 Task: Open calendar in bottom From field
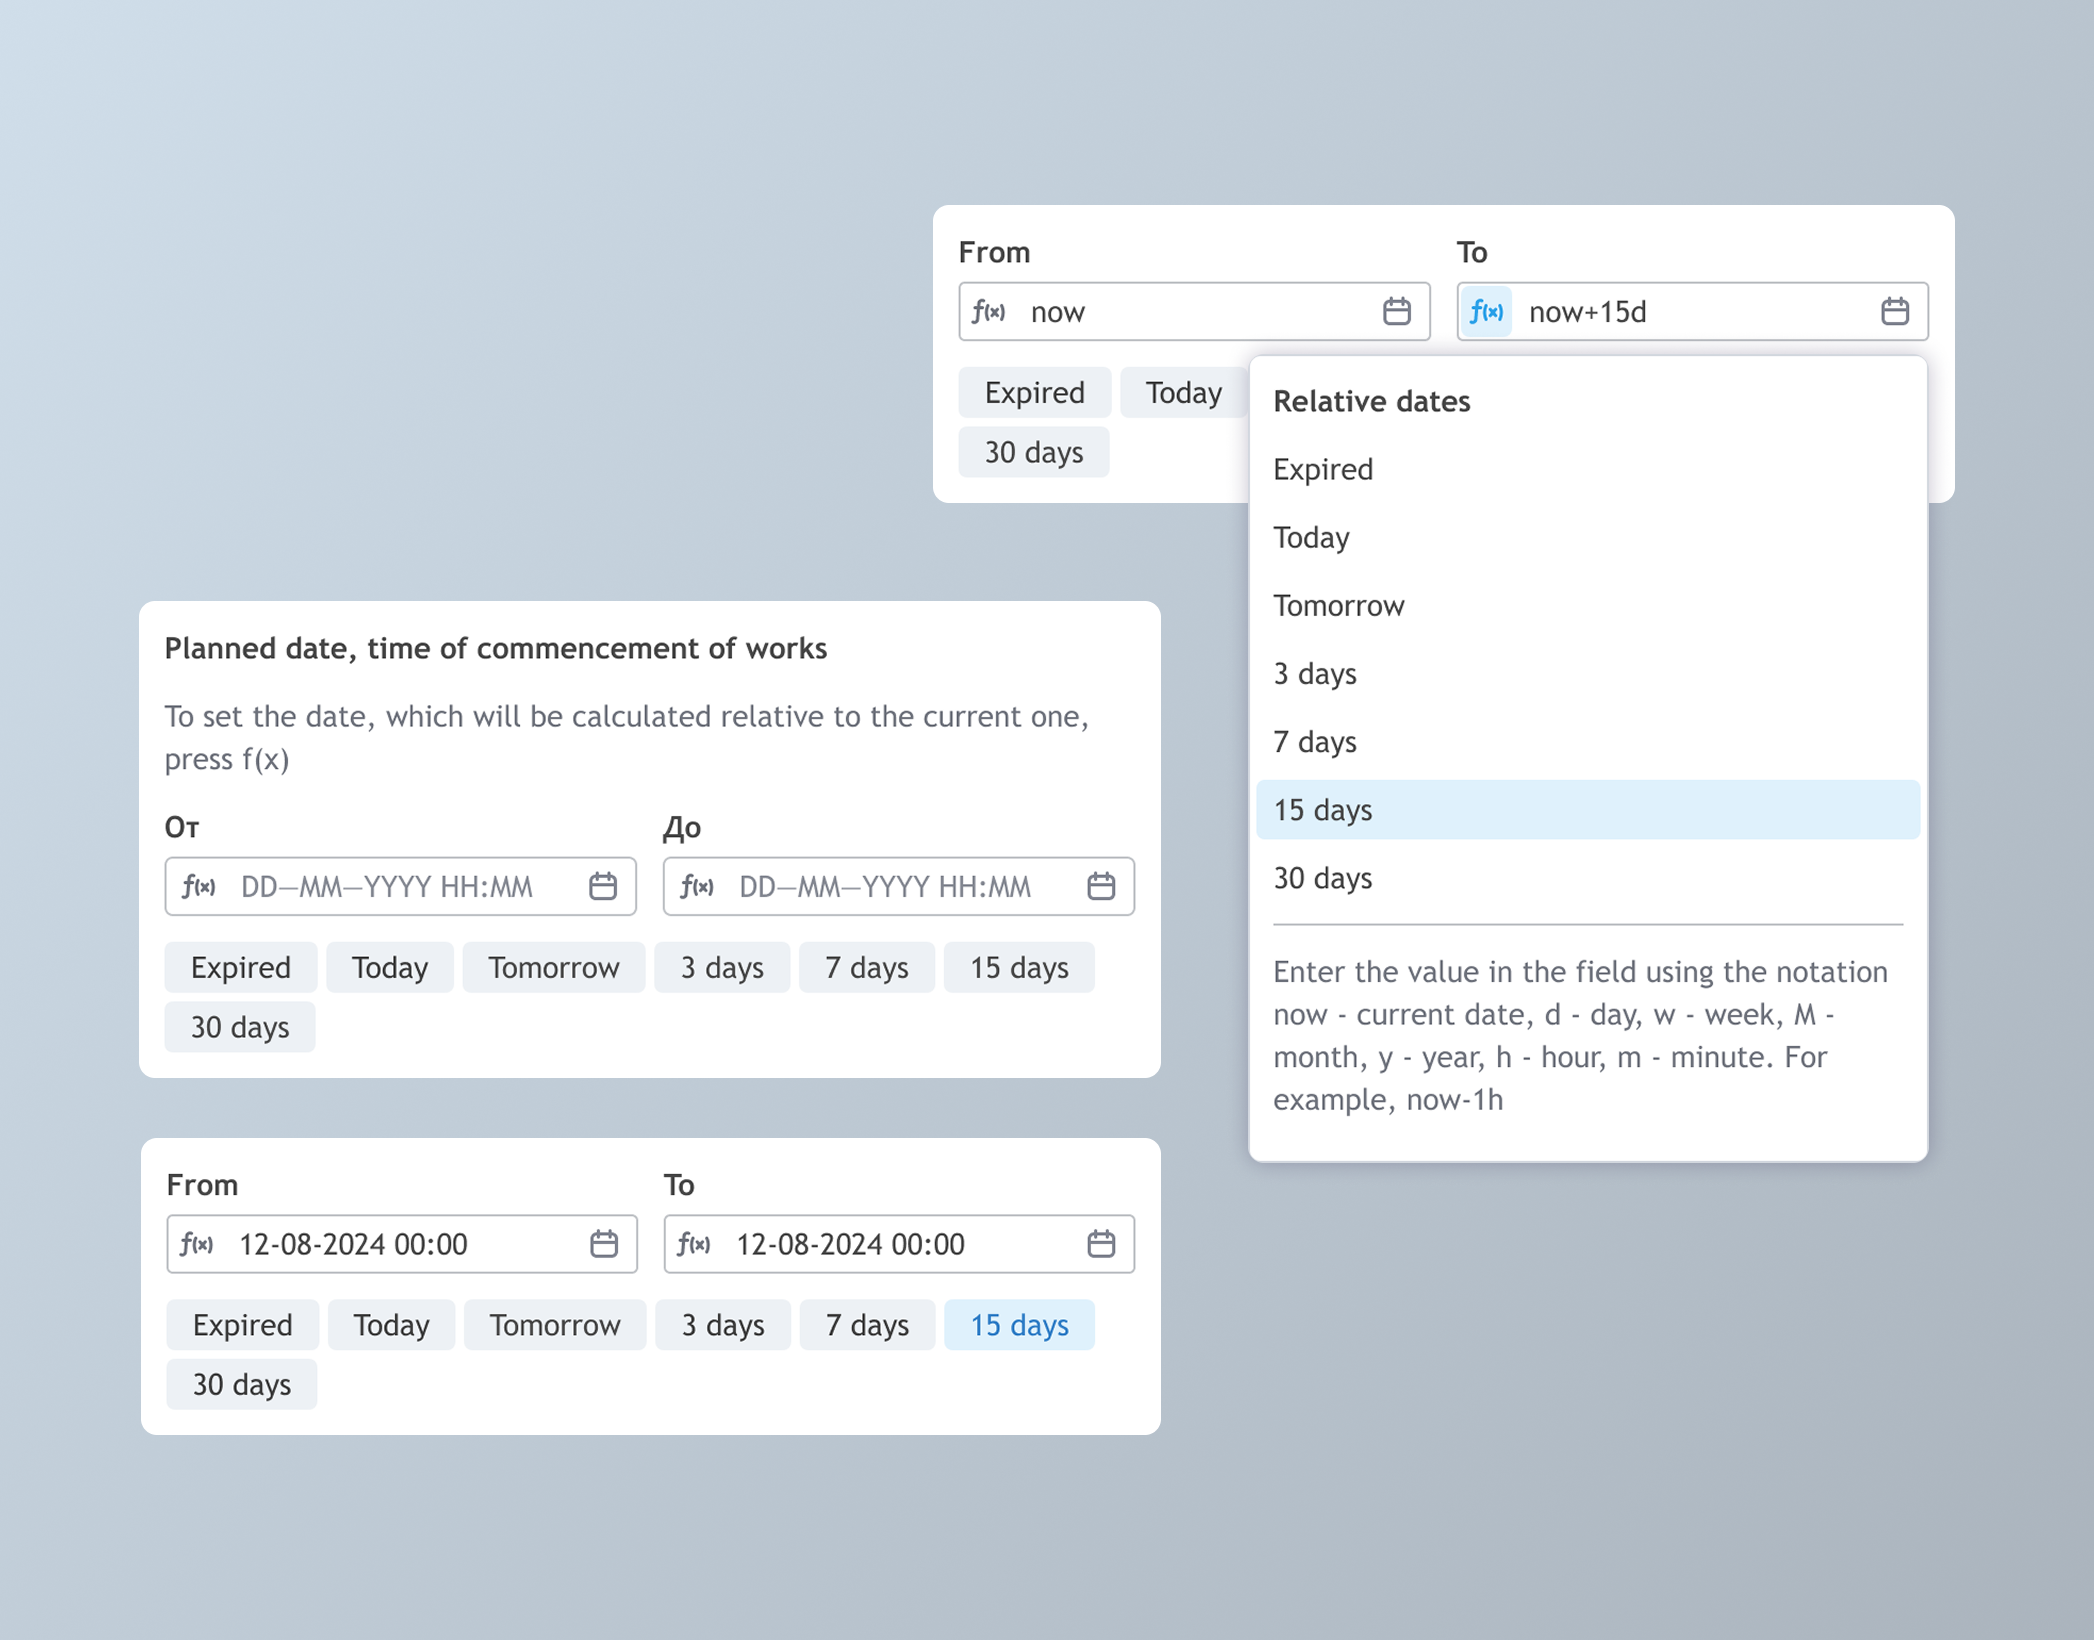pyautogui.click(x=604, y=1244)
